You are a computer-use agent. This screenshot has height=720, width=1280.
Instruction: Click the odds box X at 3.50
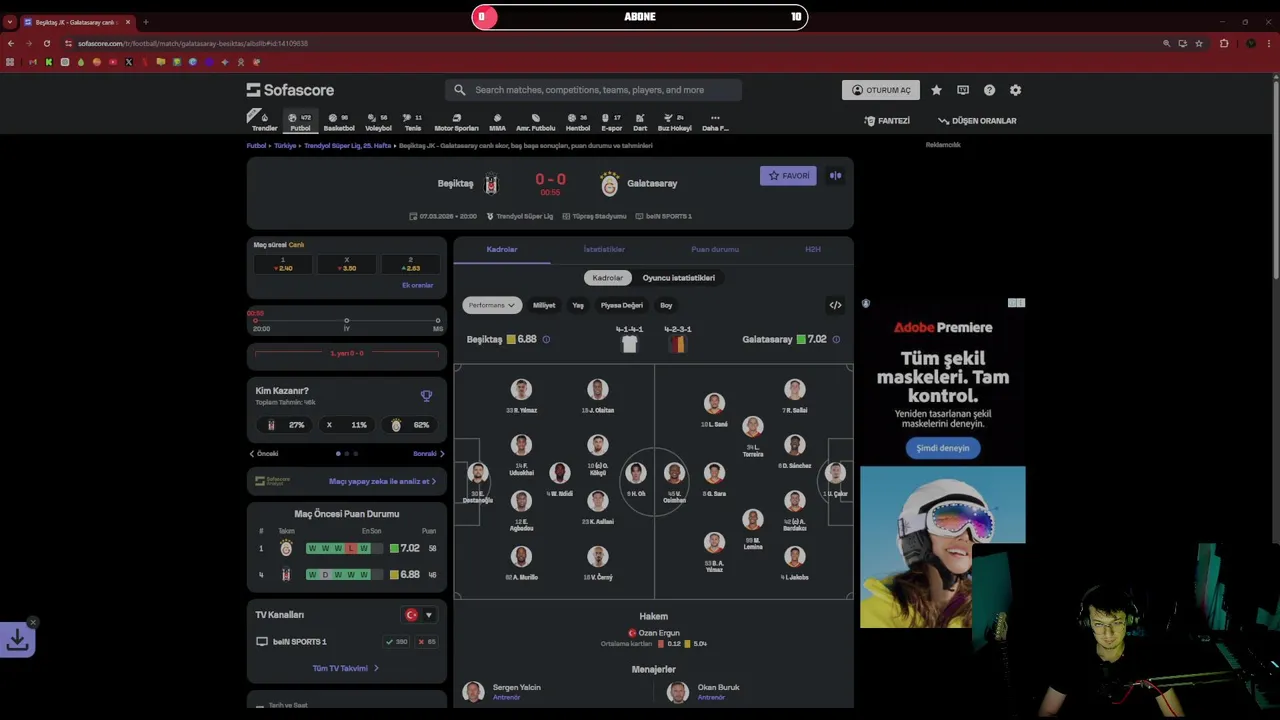[347, 264]
